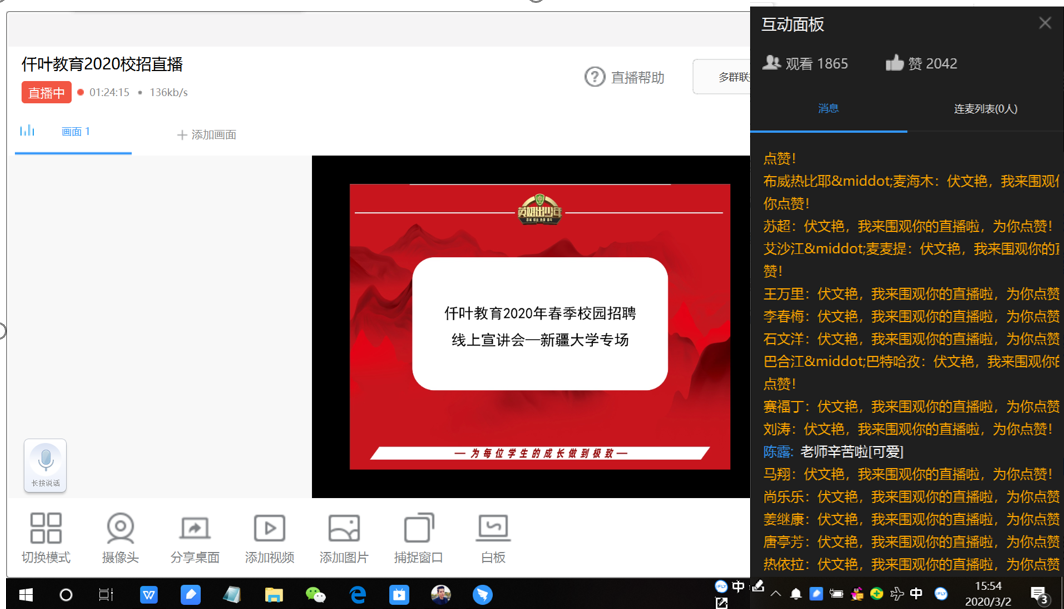Choose the 捕捉窗口 window capture tool
This screenshot has width=1064, height=609.
[419, 538]
